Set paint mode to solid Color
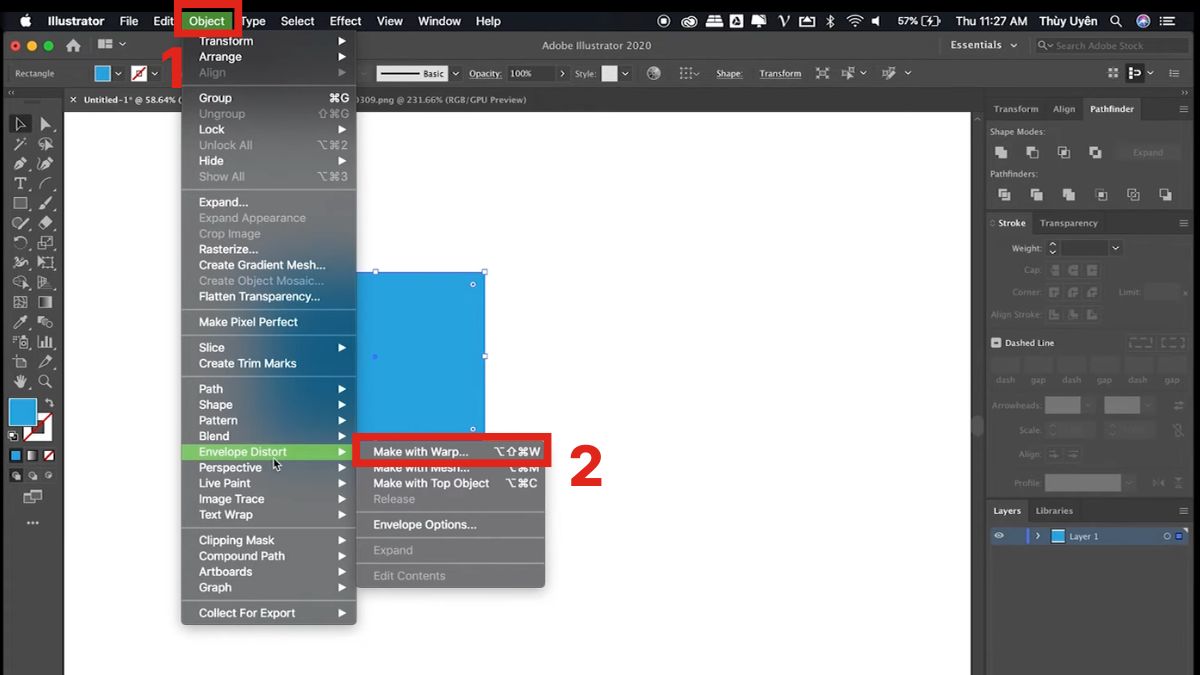 (16, 456)
